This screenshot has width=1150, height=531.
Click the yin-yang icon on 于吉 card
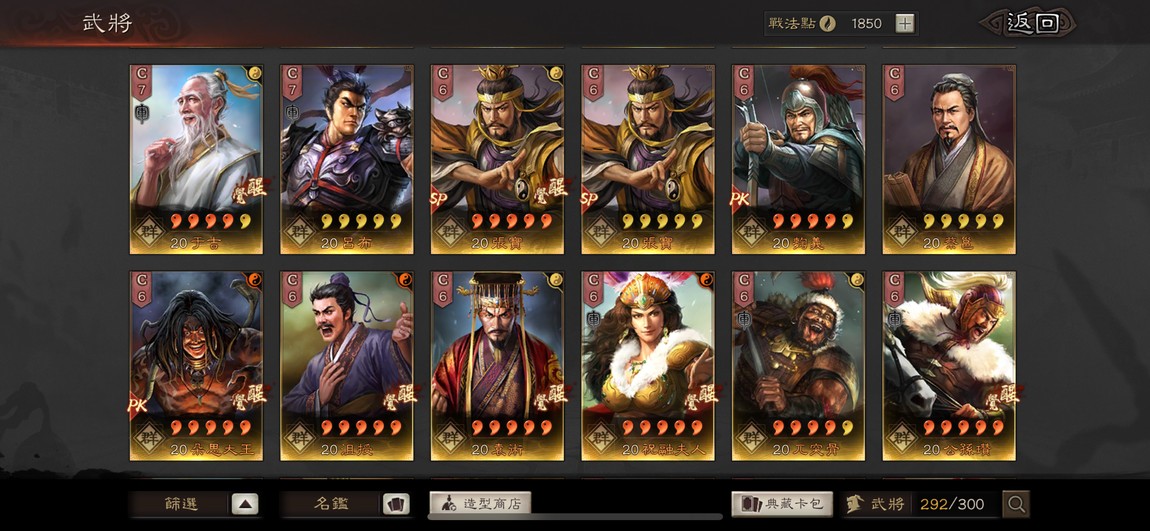coord(254,72)
